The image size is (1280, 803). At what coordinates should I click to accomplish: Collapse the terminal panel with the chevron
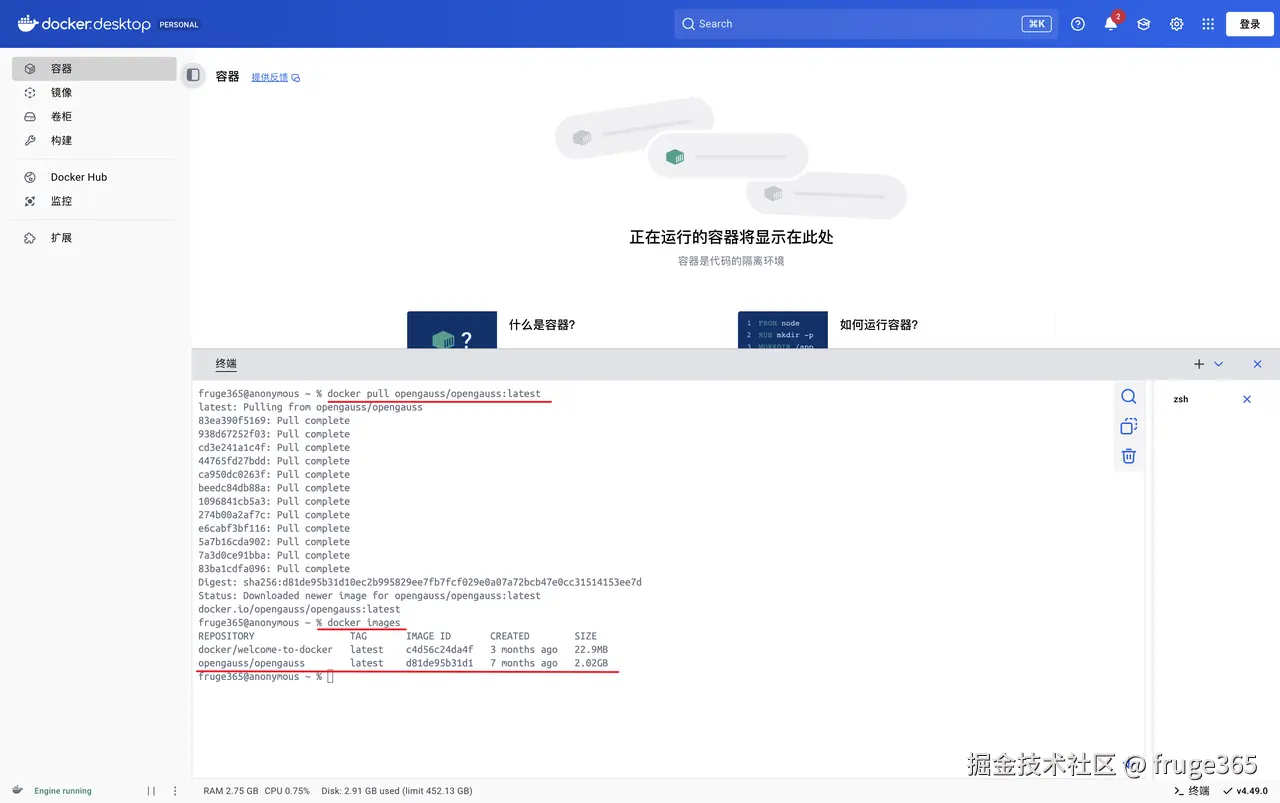(x=1218, y=364)
